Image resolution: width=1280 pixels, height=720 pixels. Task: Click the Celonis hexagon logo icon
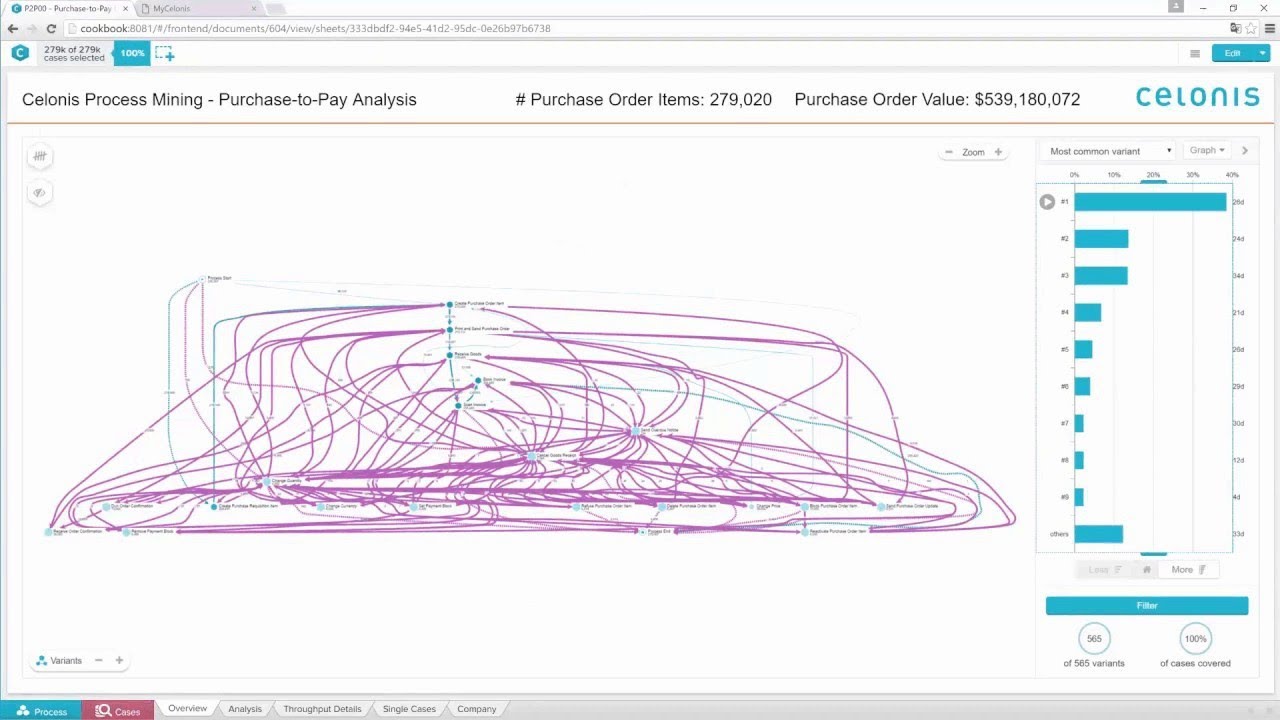[x=19, y=53]
